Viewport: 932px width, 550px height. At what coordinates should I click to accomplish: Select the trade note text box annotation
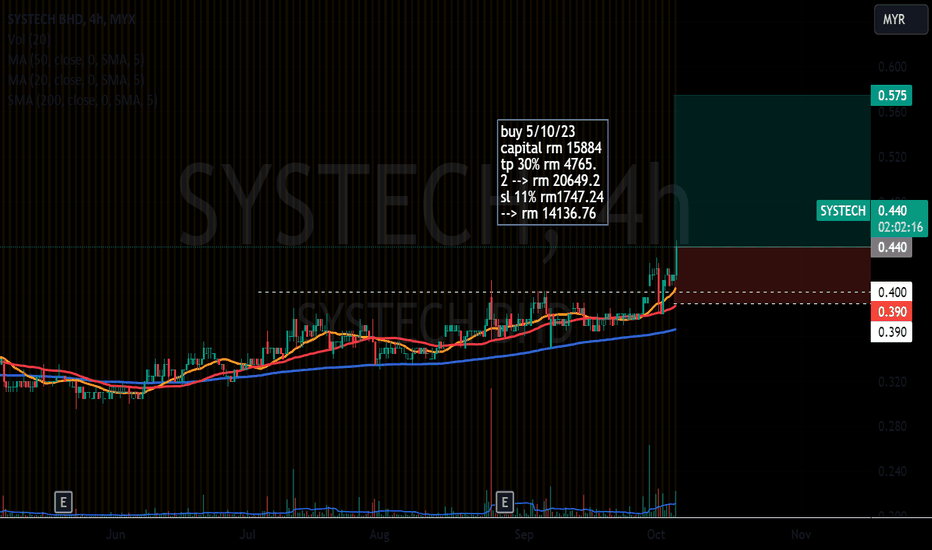pyautogui.click(x=552, y=172)
